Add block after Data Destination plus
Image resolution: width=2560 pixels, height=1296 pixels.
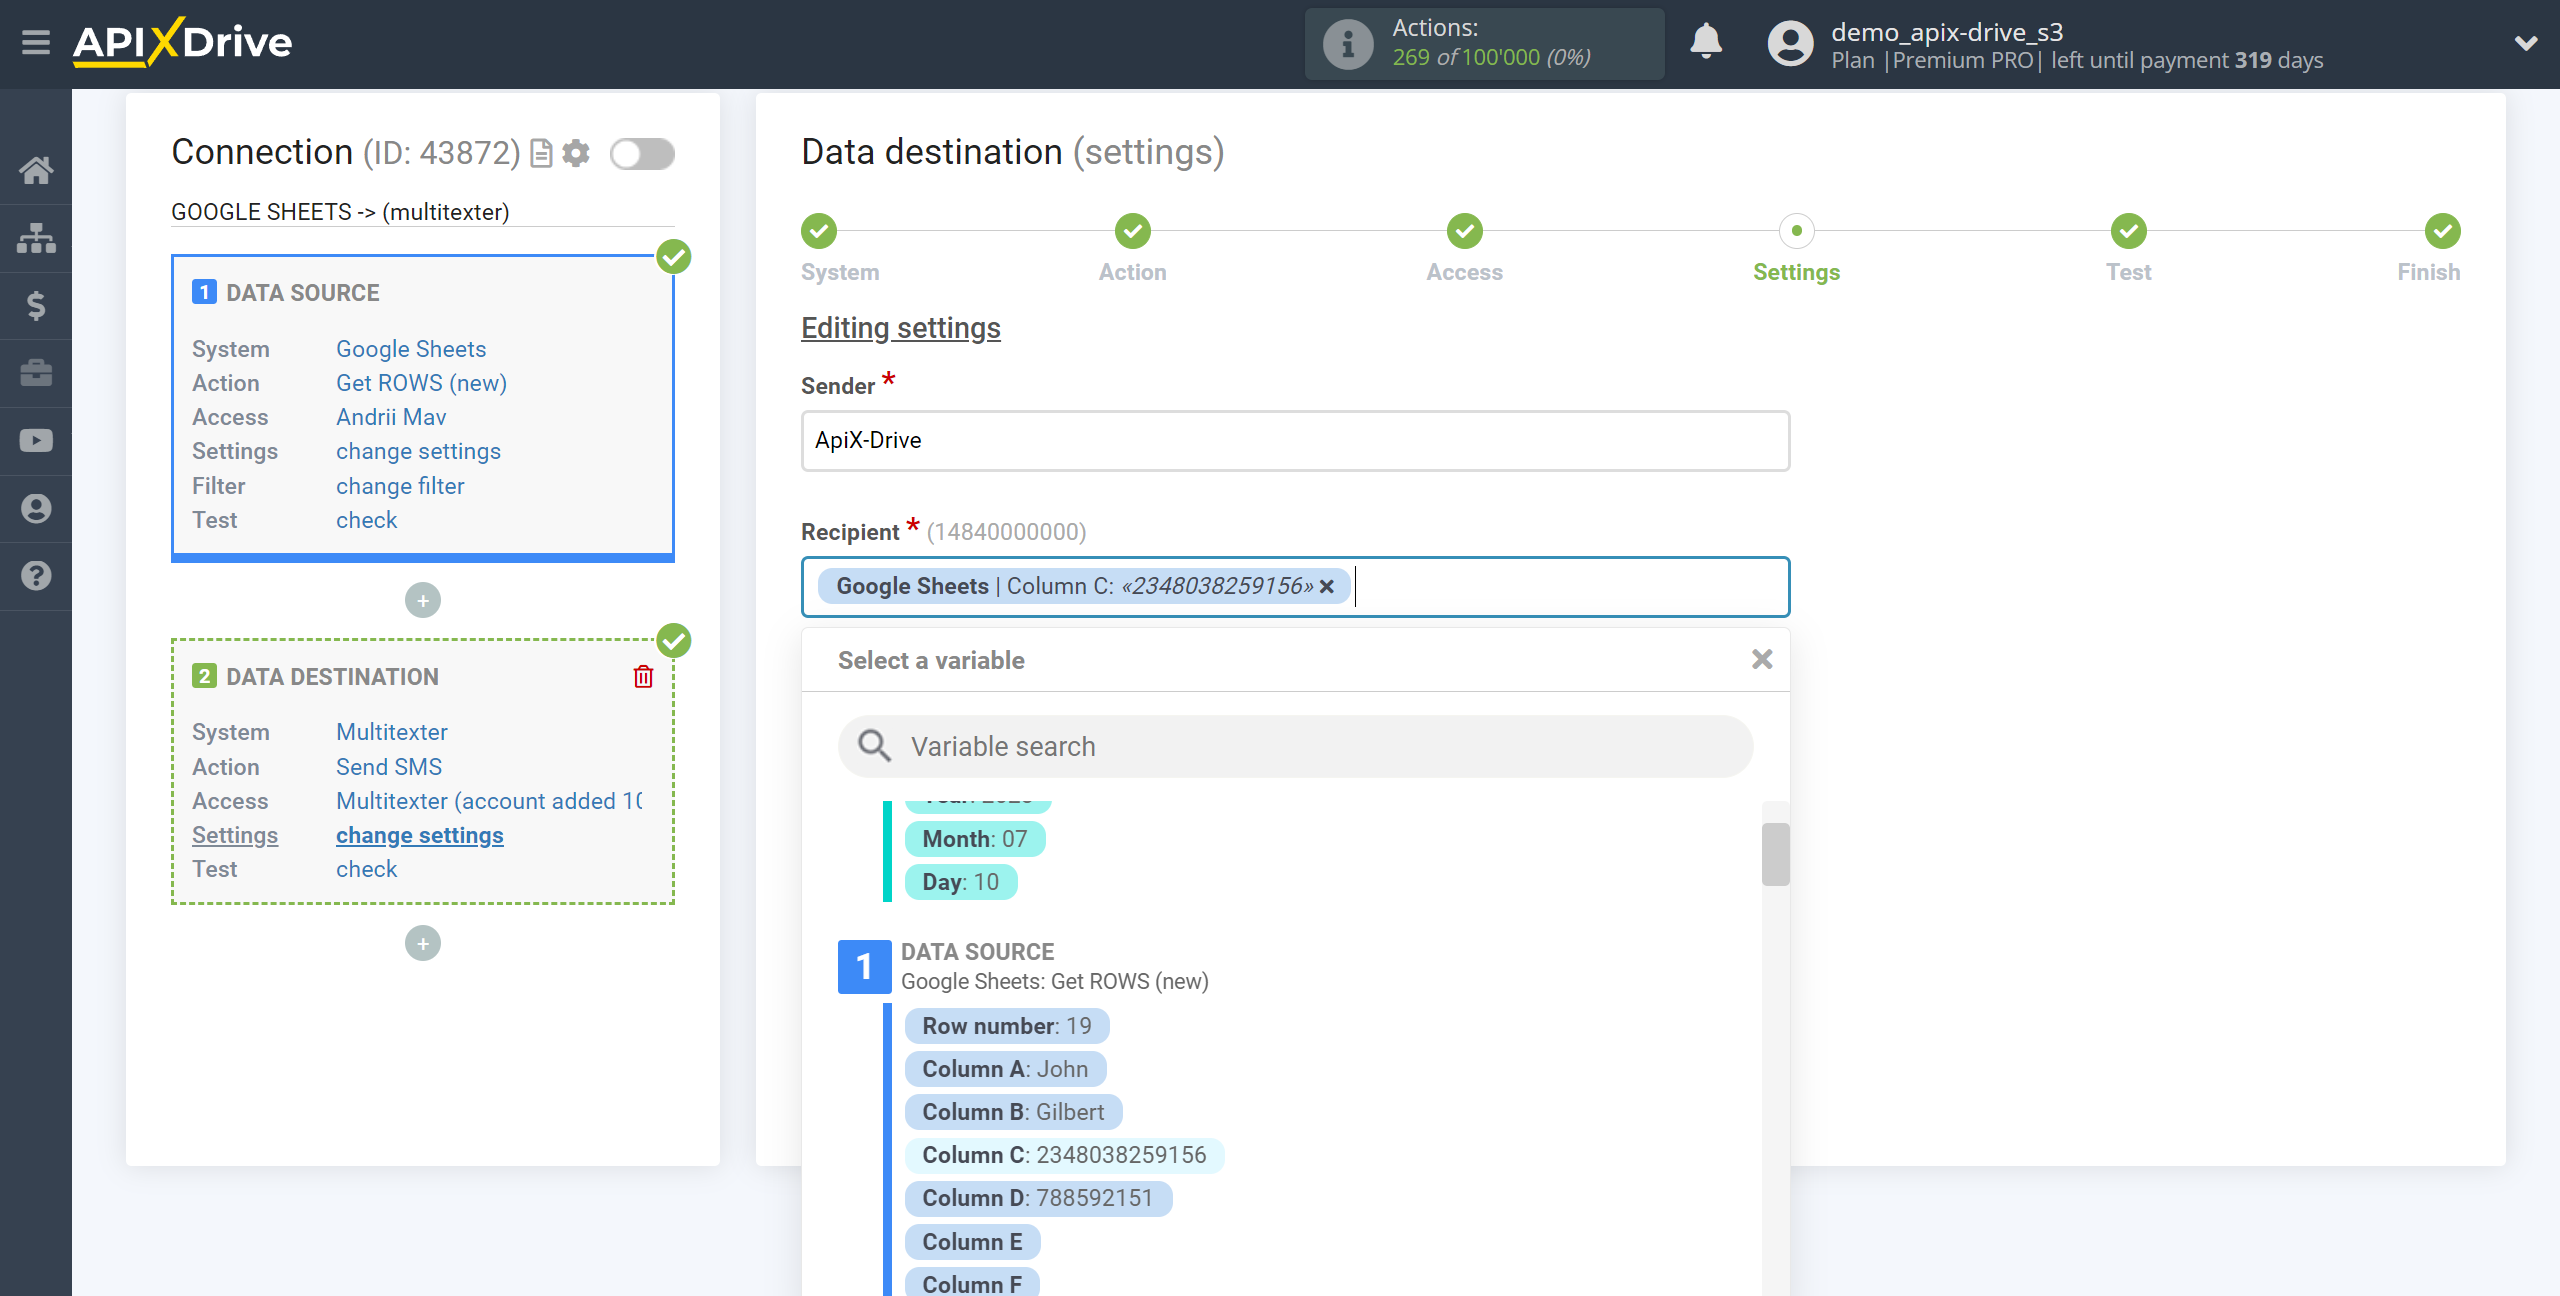tap(423, 944)
